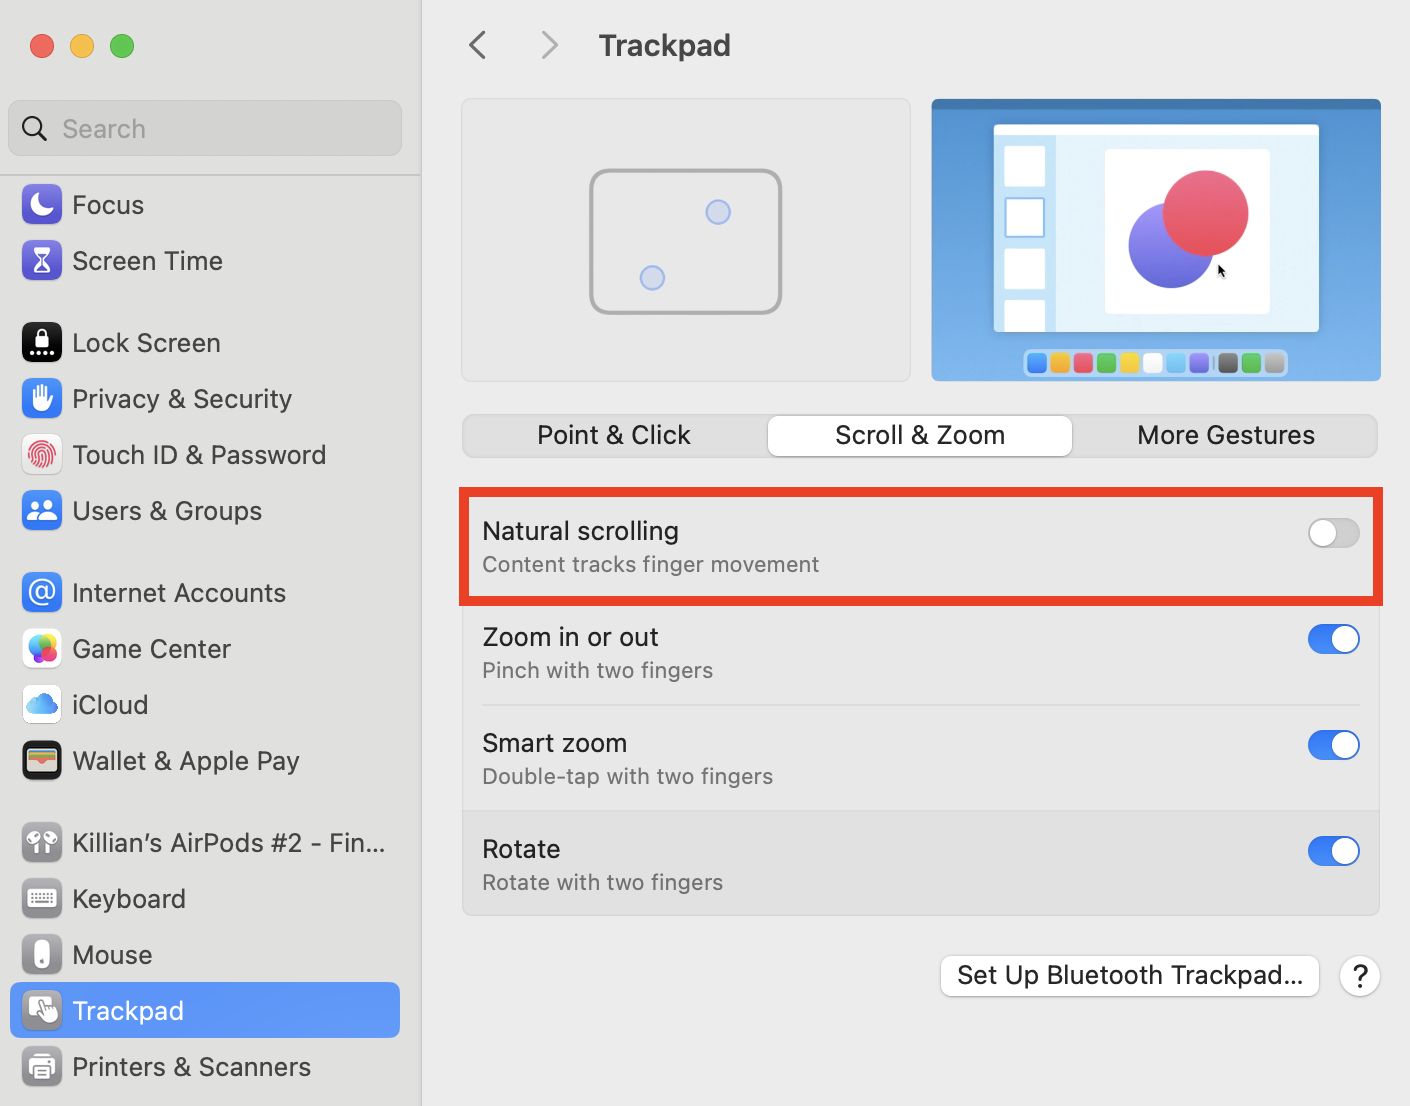The image size is (1410, 1106).
Task: Switch to the Point & Click tab
Action: point(613,435)
